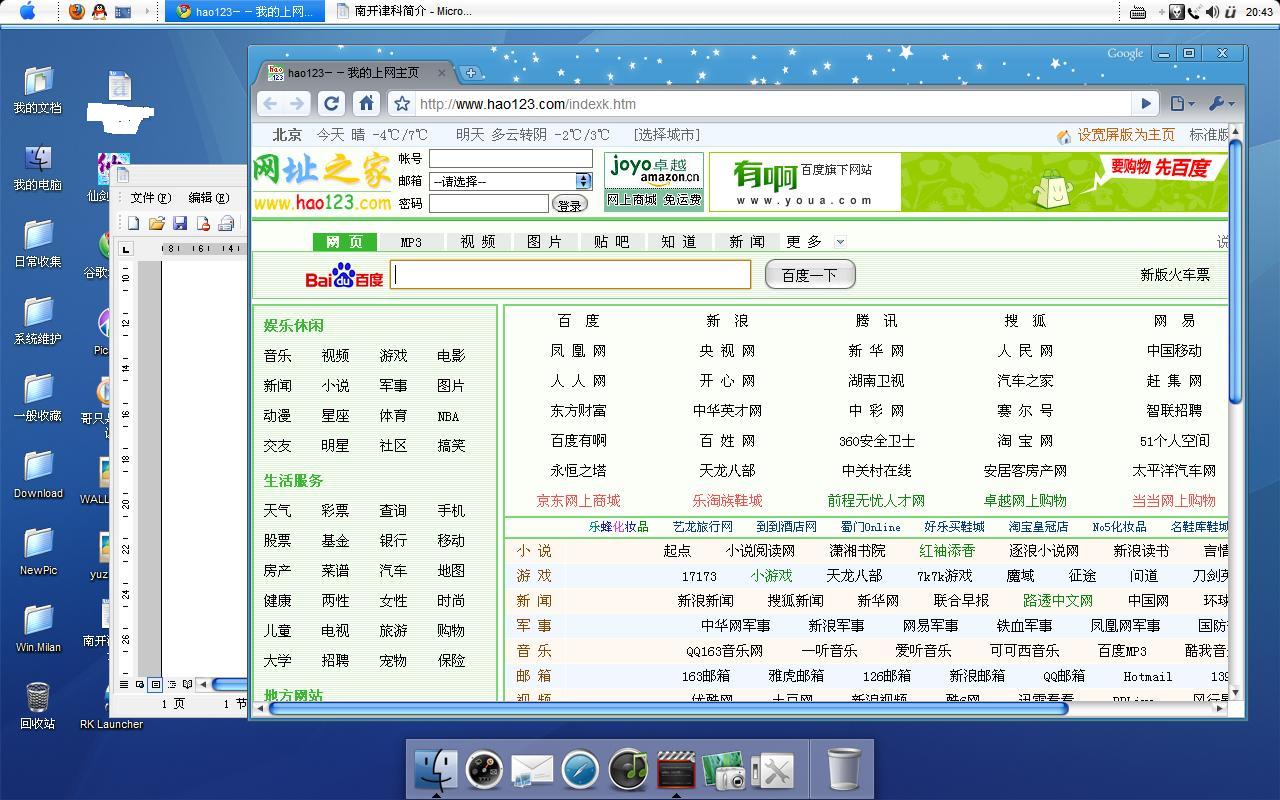Viewport: 1280px width, 800px height.
Task: Open the iTunes music icon in the dock
Action: click(628, 769)
